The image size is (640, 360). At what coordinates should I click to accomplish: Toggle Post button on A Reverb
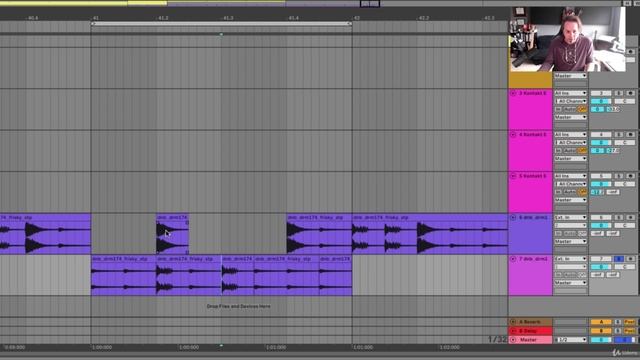[x=629, y=322]
